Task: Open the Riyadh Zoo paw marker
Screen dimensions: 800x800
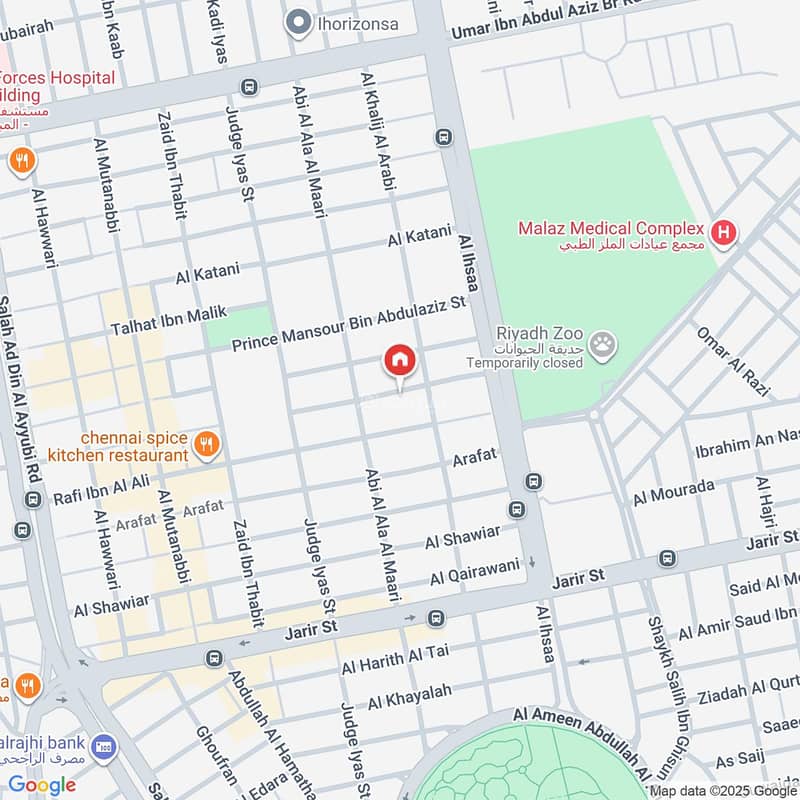Action: [x=603, y=346]
